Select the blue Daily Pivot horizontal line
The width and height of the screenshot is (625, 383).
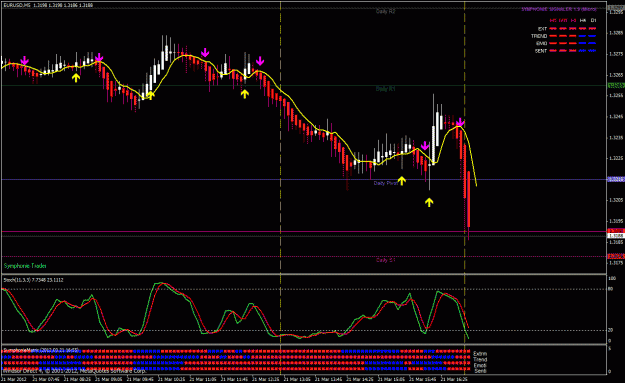pyautogui.click(x=304, y=179)
